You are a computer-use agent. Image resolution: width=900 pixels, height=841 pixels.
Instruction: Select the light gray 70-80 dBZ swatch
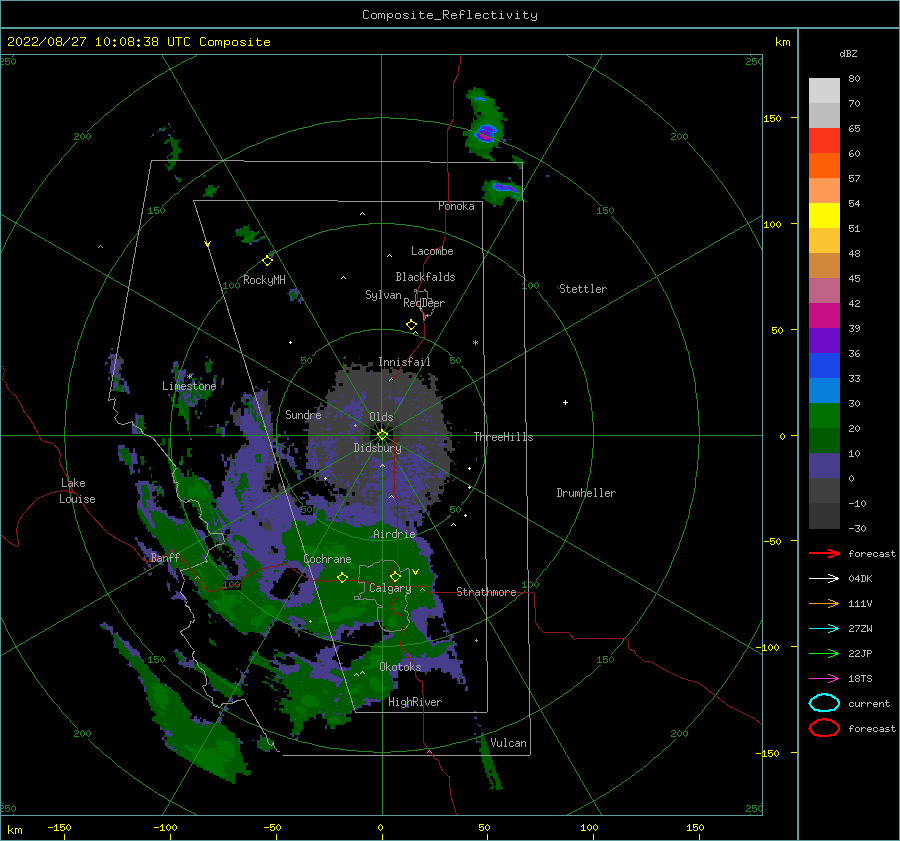(824, 91)
